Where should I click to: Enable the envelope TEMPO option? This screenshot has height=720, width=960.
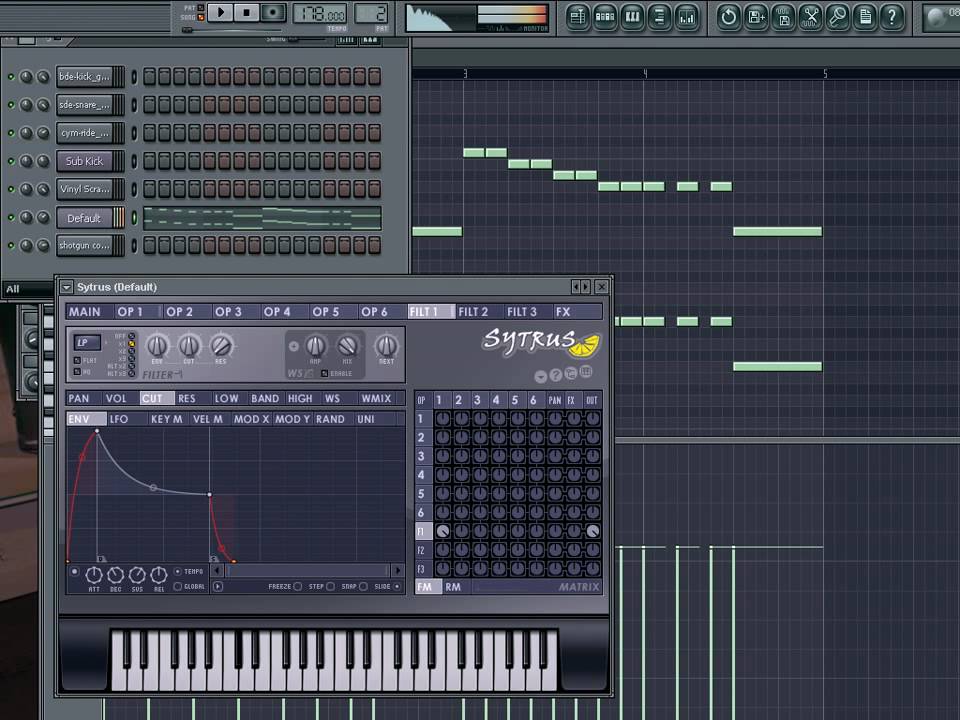coord(178,571)
